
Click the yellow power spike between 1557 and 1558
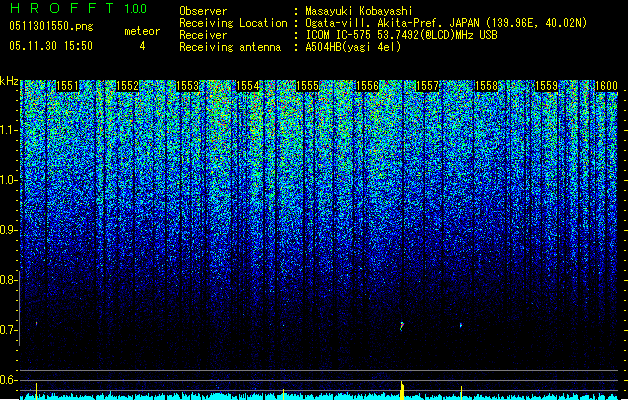[461, 392]
